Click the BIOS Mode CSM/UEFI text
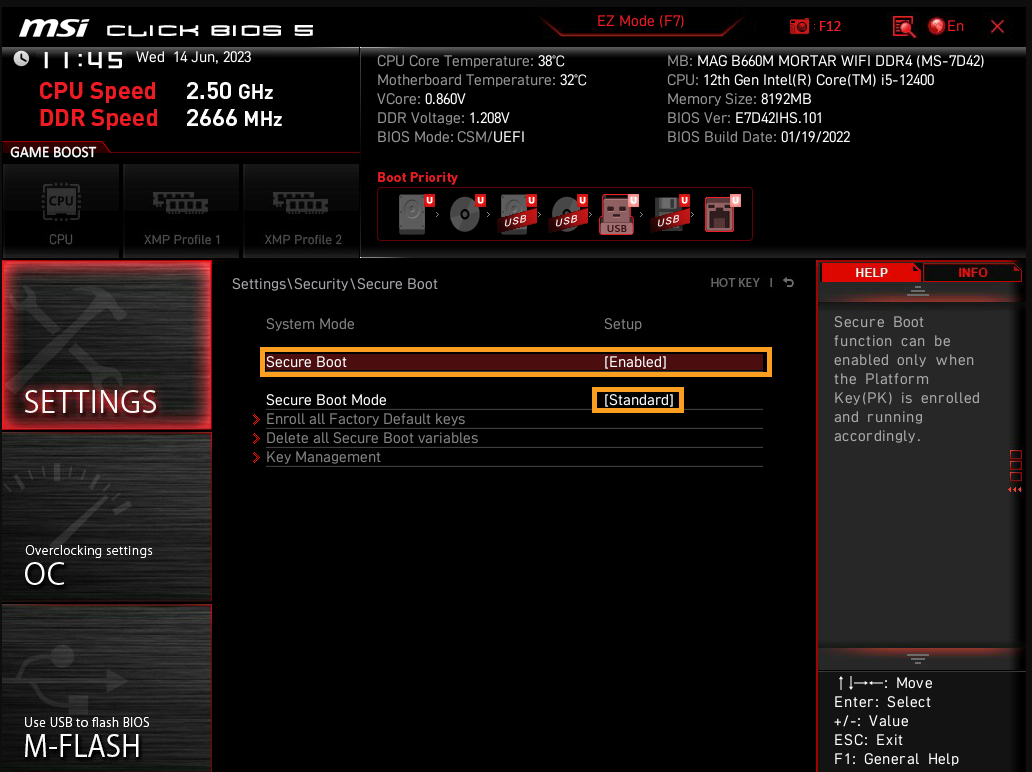 click(451, 137)
